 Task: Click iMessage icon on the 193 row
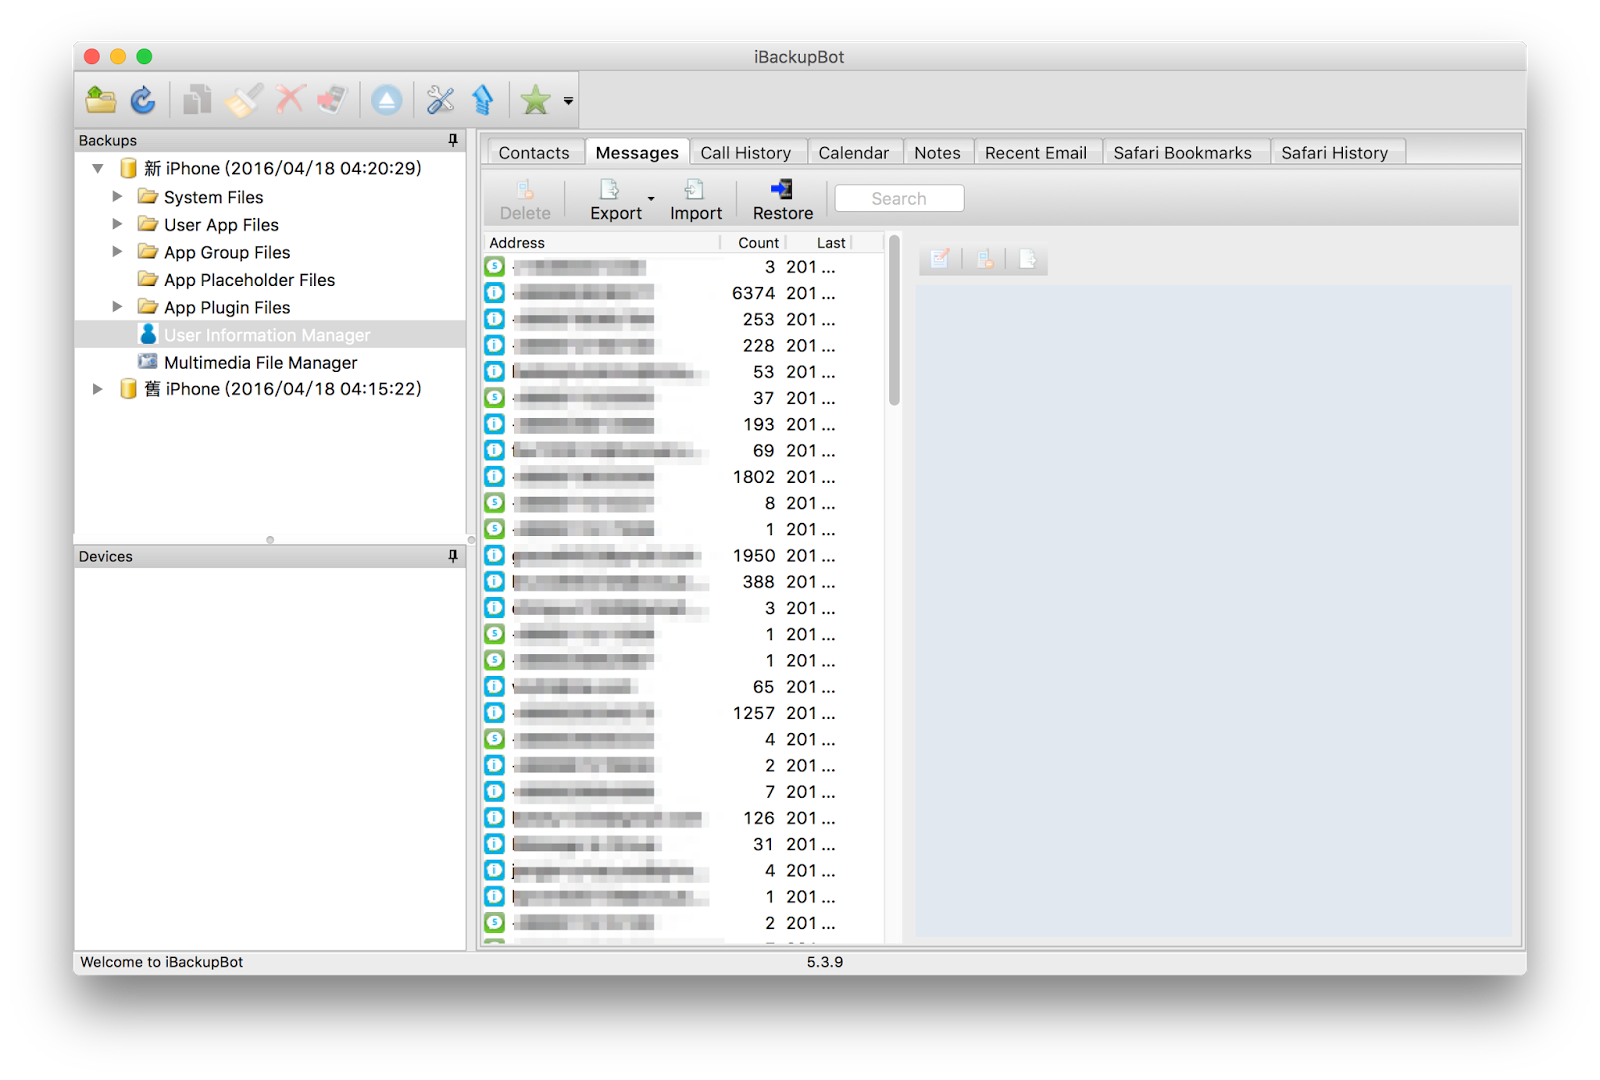494,424
